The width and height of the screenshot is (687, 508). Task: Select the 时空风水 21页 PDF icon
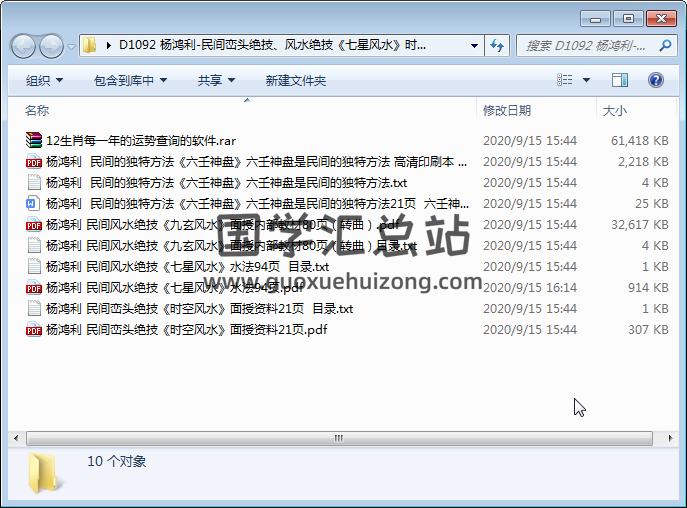point(34,330)
